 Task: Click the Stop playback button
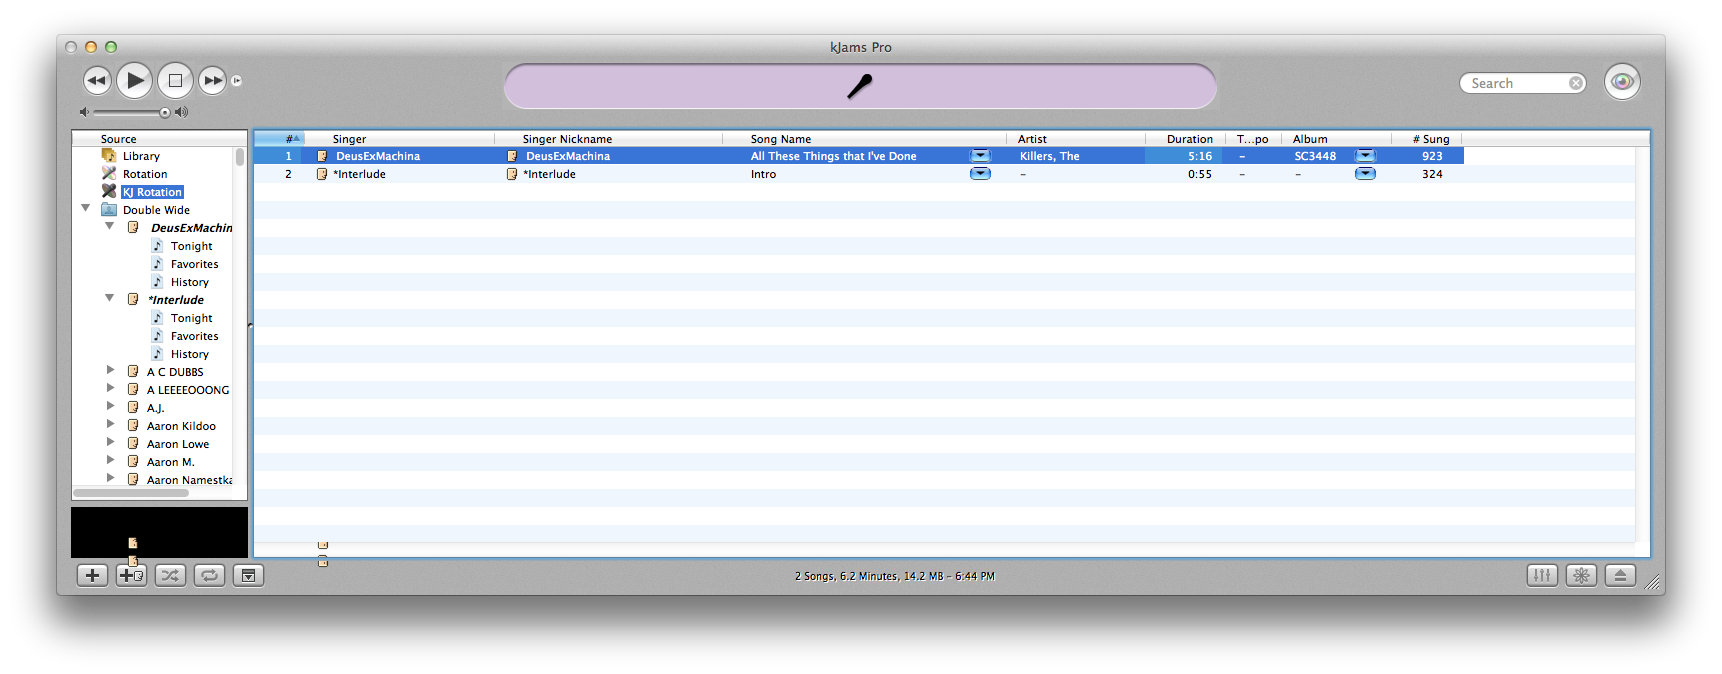coord(175,81)
